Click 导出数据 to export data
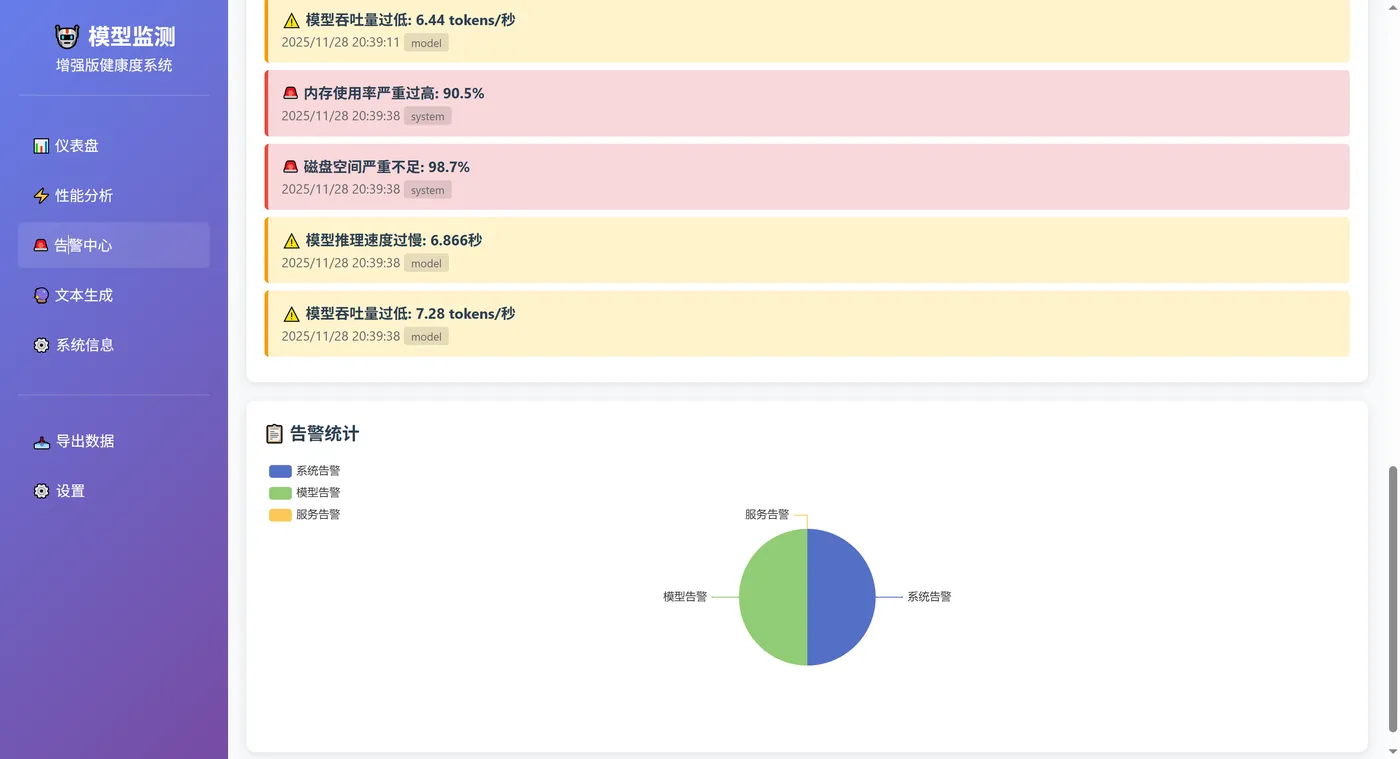Screen dimensions: 1400x759 (87, 441)
